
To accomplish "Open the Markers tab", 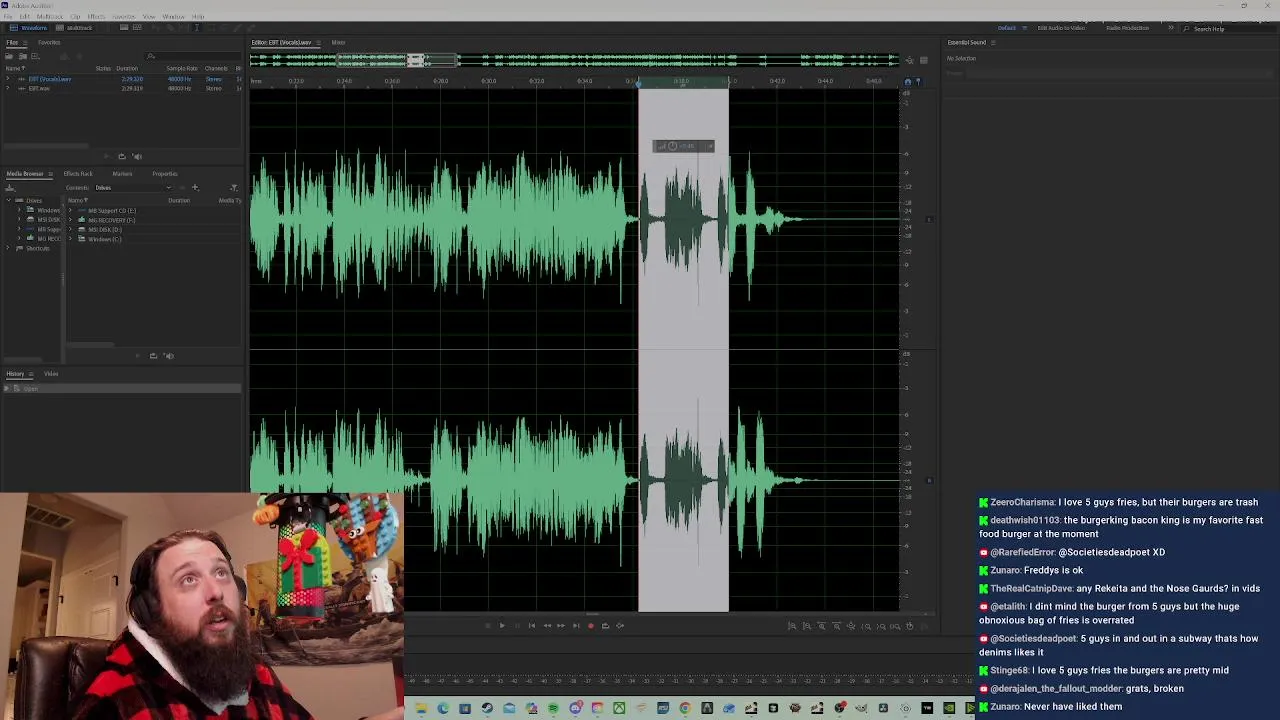I will 122,174.
